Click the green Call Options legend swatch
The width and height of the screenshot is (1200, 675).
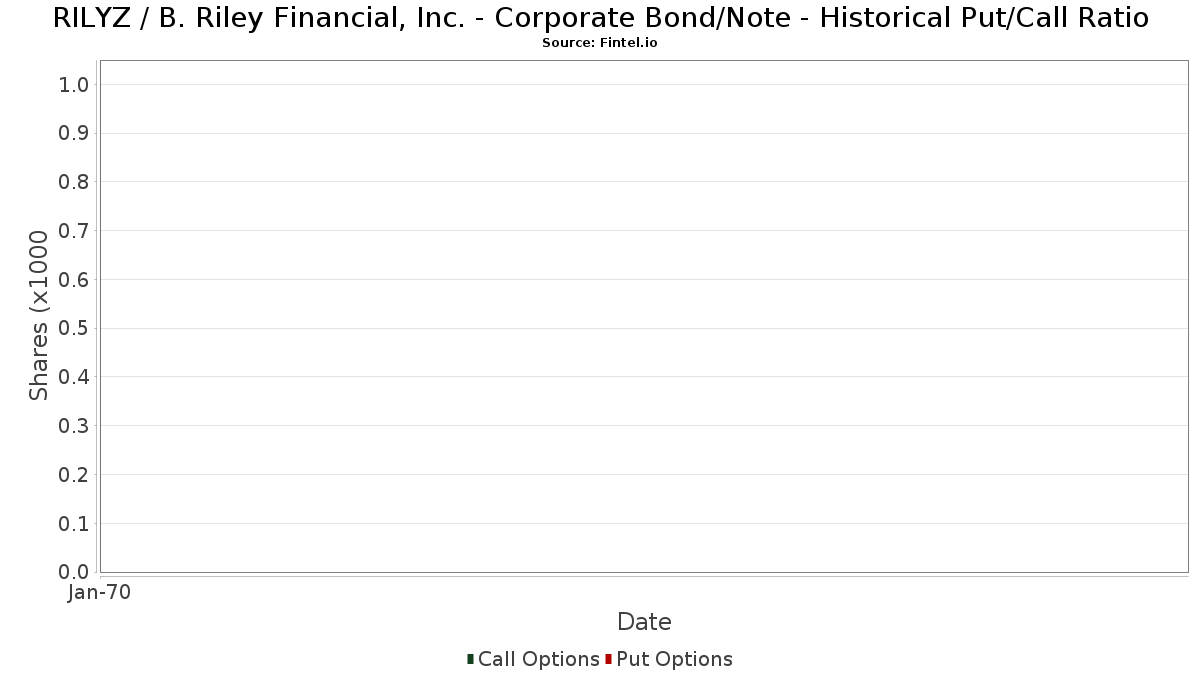click(x=470, y=659)
